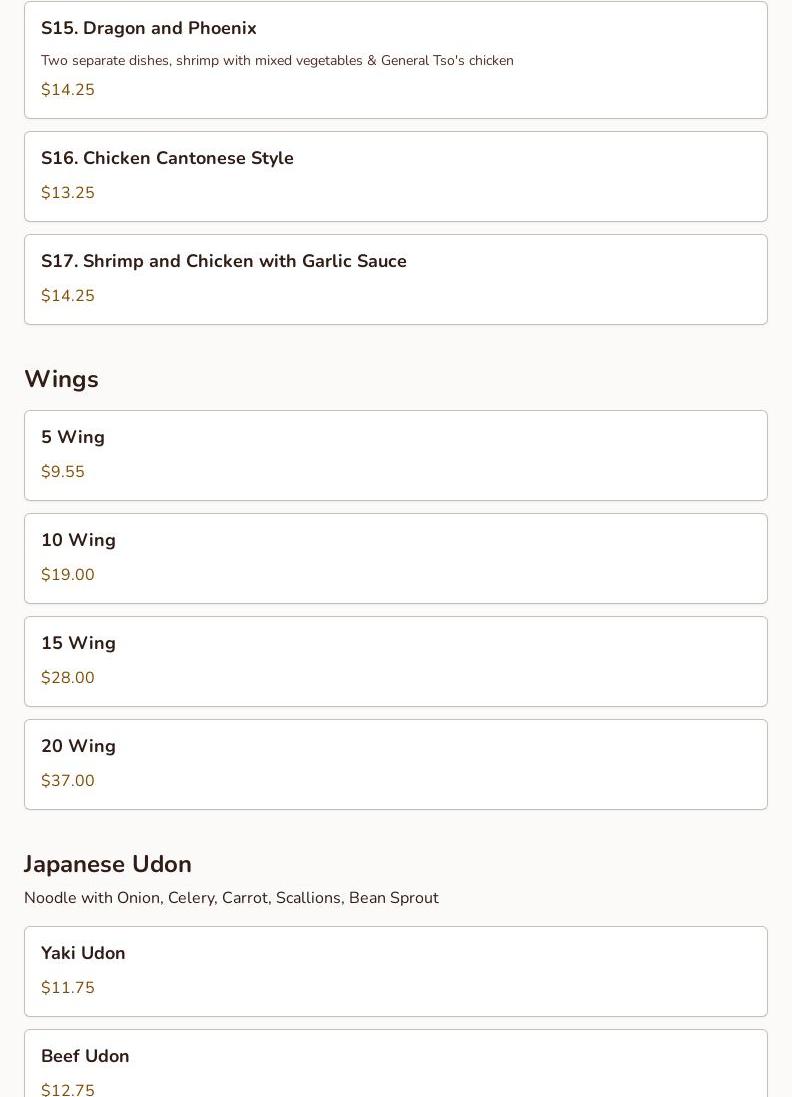792x1097 pixels.
Task: Click the Udon noodle ingredients description
Action: coord(231,898)
